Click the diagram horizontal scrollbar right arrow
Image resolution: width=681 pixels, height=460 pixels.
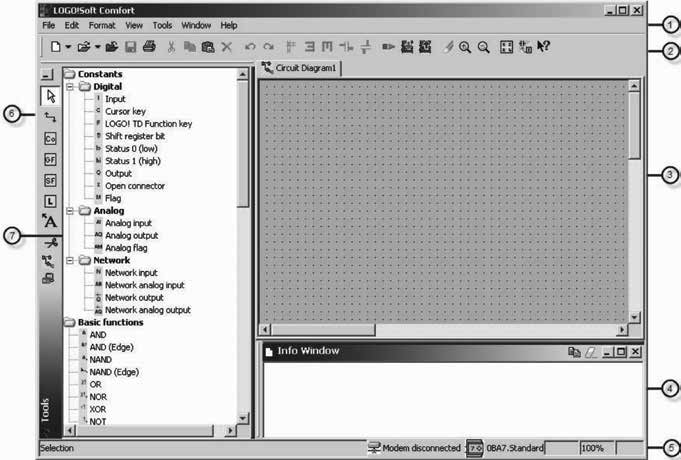(622, 330)
